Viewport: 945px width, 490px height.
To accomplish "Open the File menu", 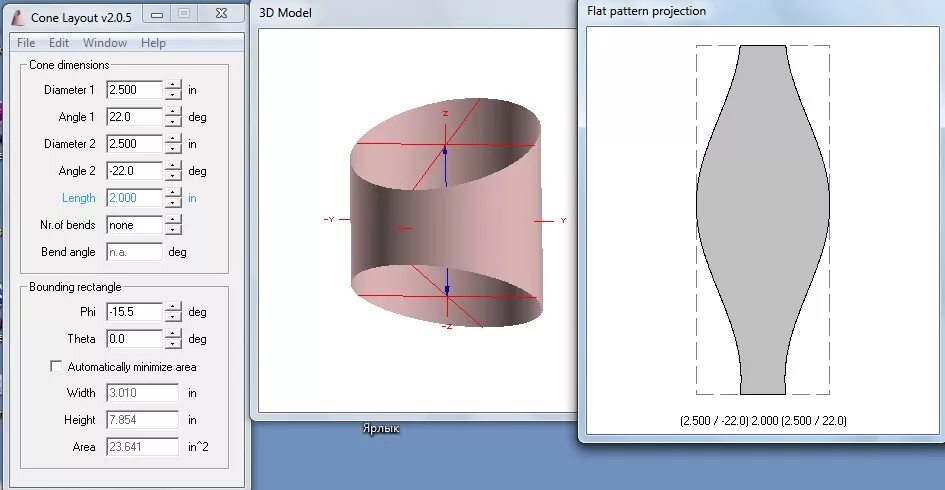I will coord(26,43).
